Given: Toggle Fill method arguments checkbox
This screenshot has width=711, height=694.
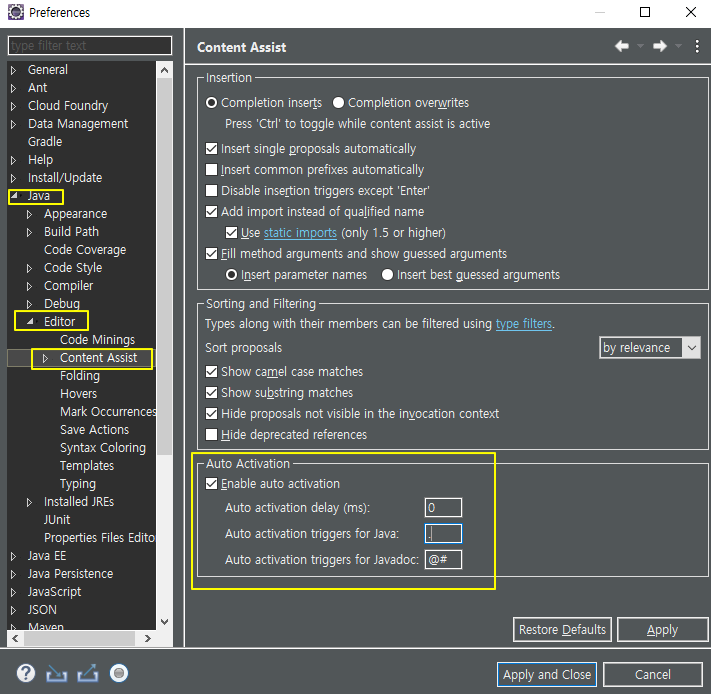Looking at the screenshot, I should (x=211, y=253).
